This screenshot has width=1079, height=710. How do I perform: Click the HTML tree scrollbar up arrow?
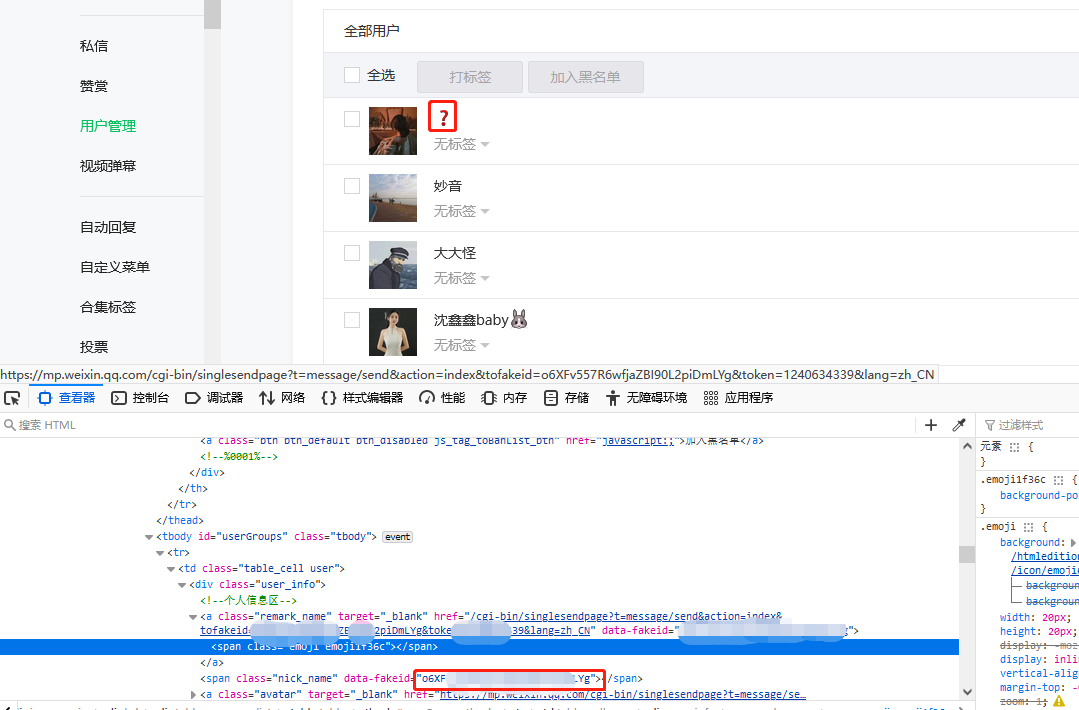(x=967, y=446)
